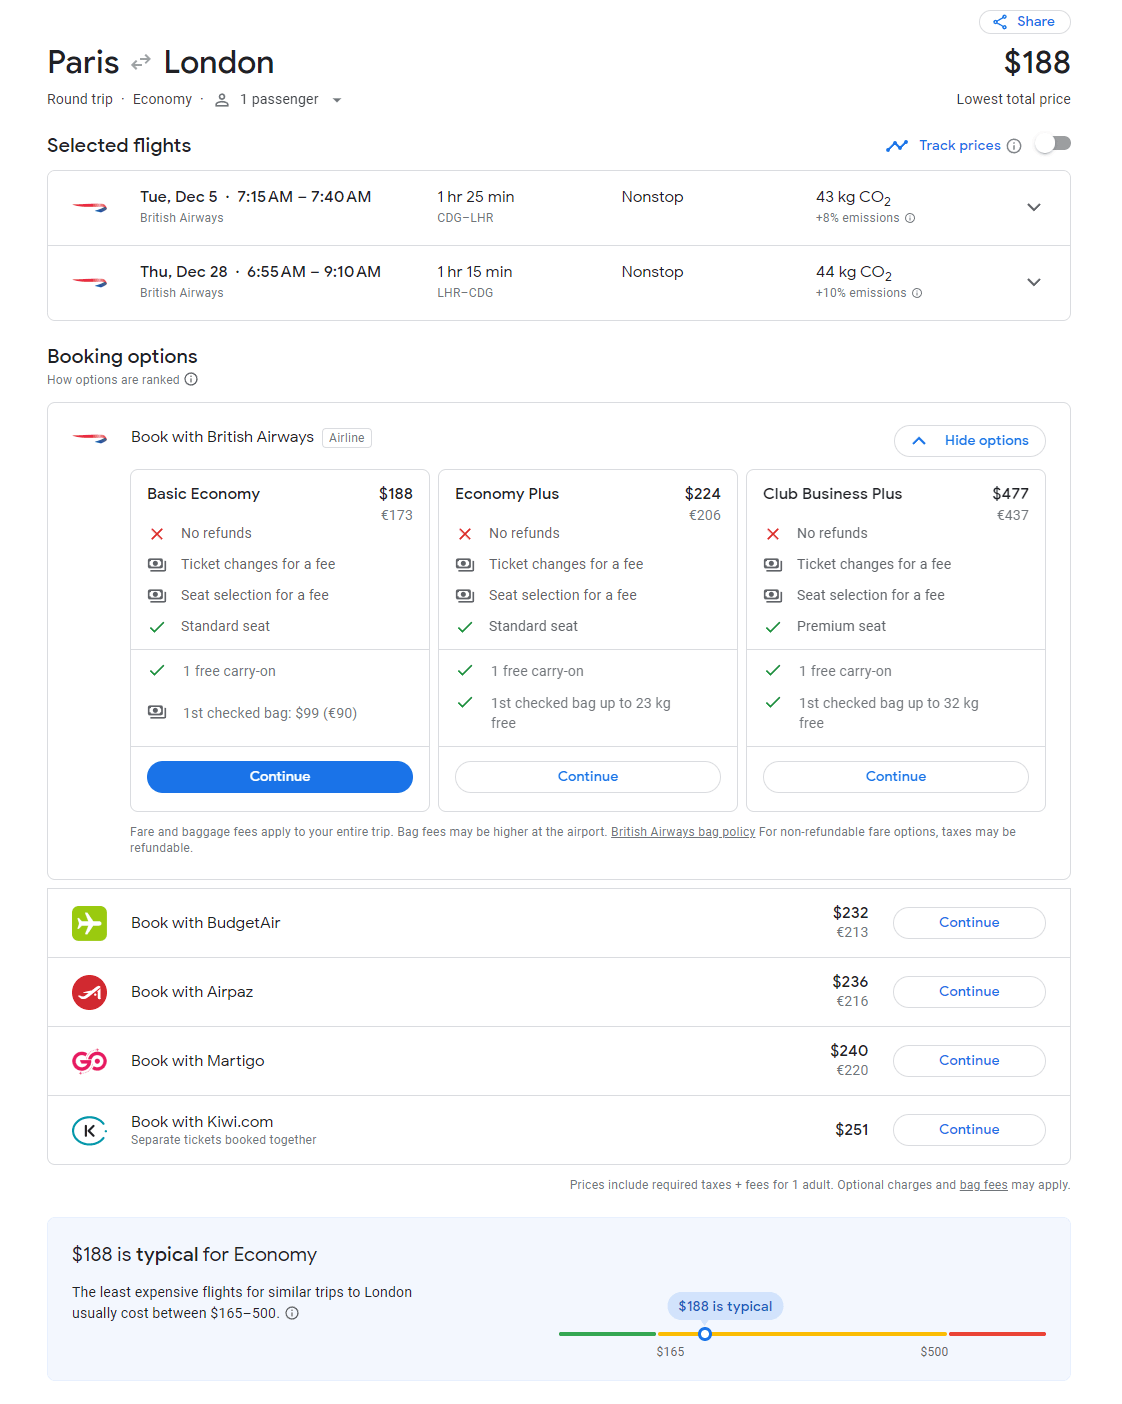Click the info icon beside +10% emissions
Screen dimensions: 1122x1404
[x=917, y=293]
